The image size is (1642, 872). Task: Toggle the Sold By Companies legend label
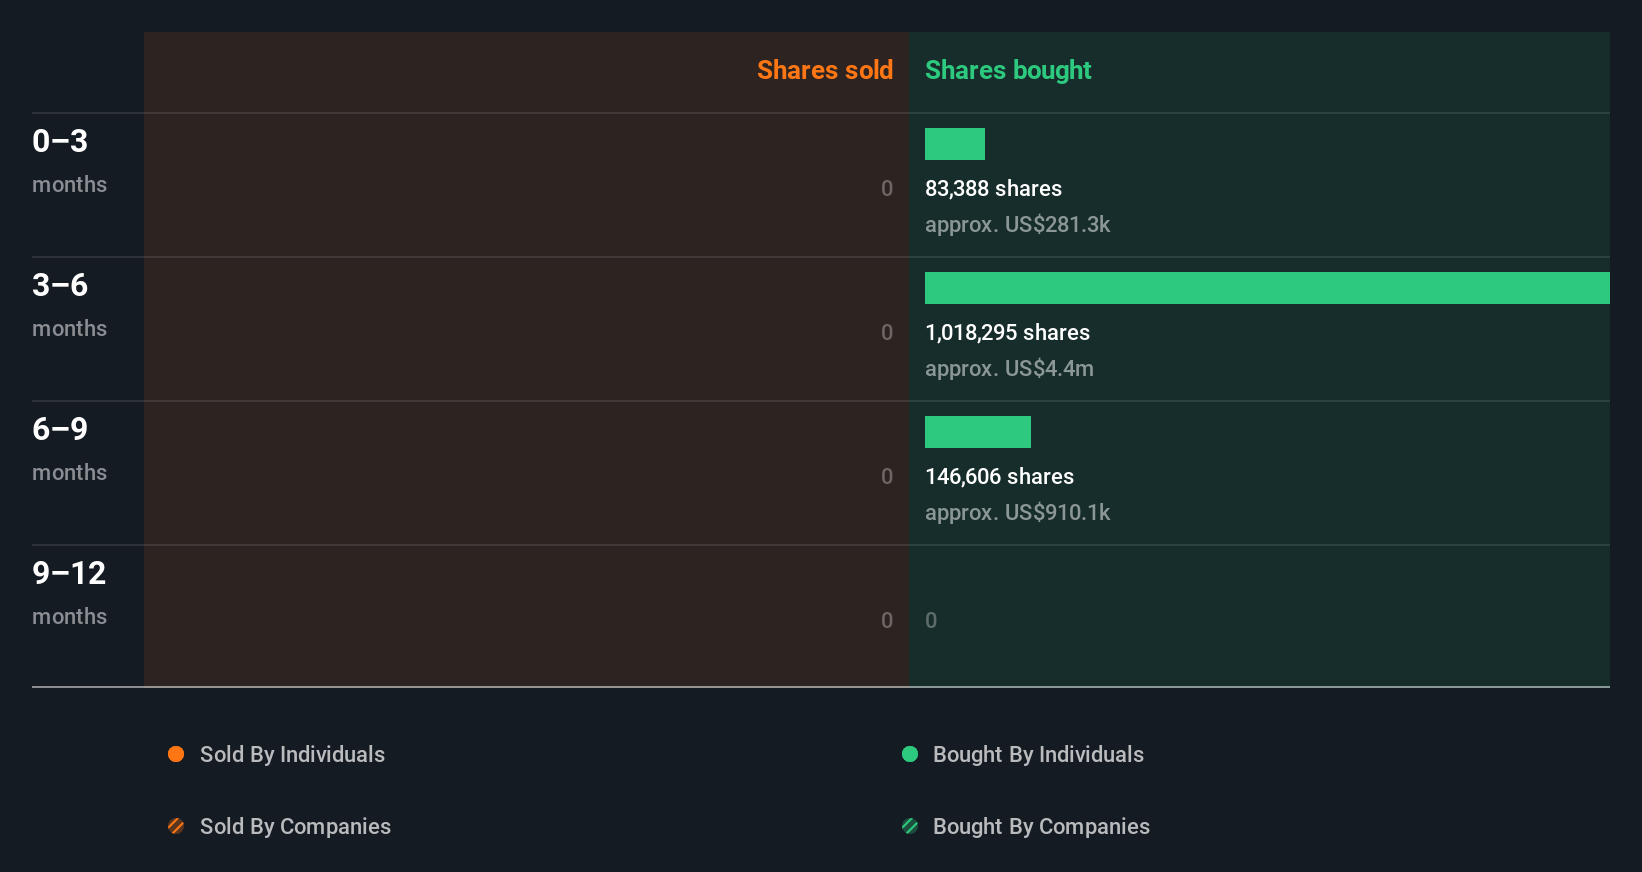pyautogui.click(x=295, y=826)
